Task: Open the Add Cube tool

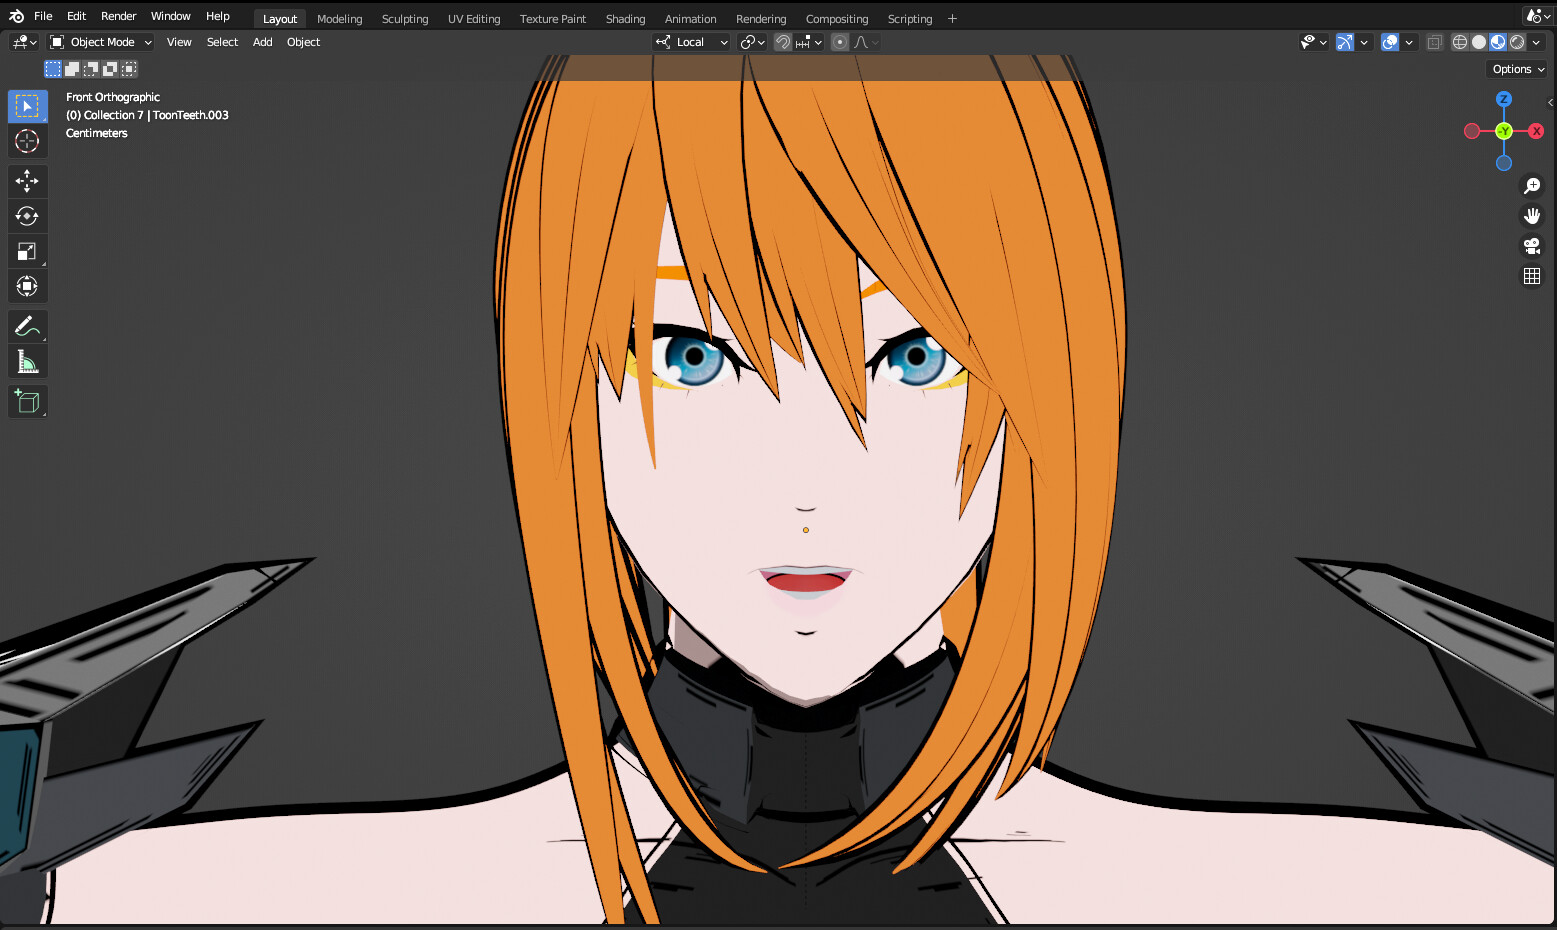Action: coord(27,401)
